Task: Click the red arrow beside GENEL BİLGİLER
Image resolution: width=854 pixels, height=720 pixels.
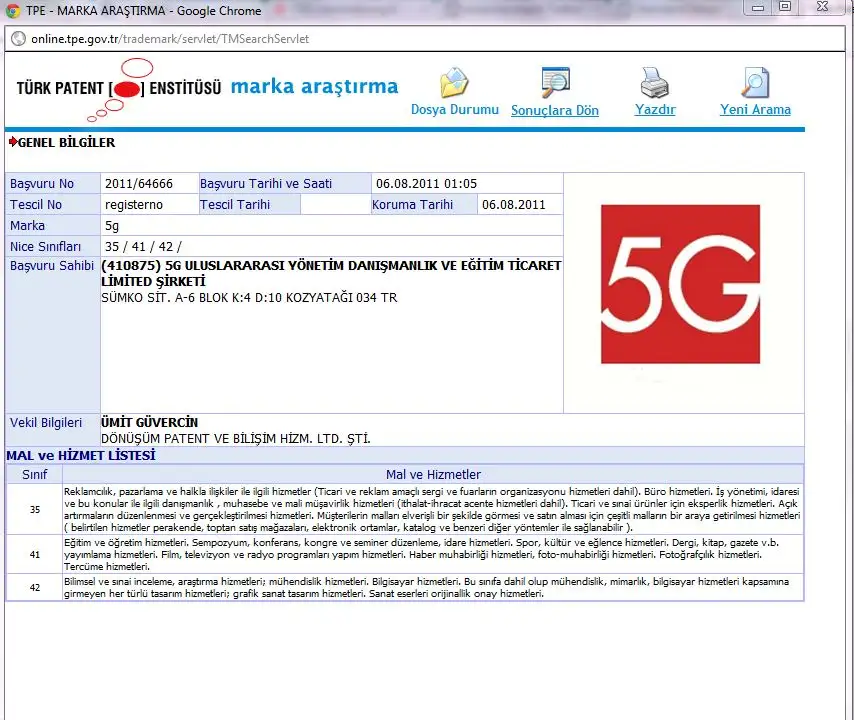Action: coord(12,142)
